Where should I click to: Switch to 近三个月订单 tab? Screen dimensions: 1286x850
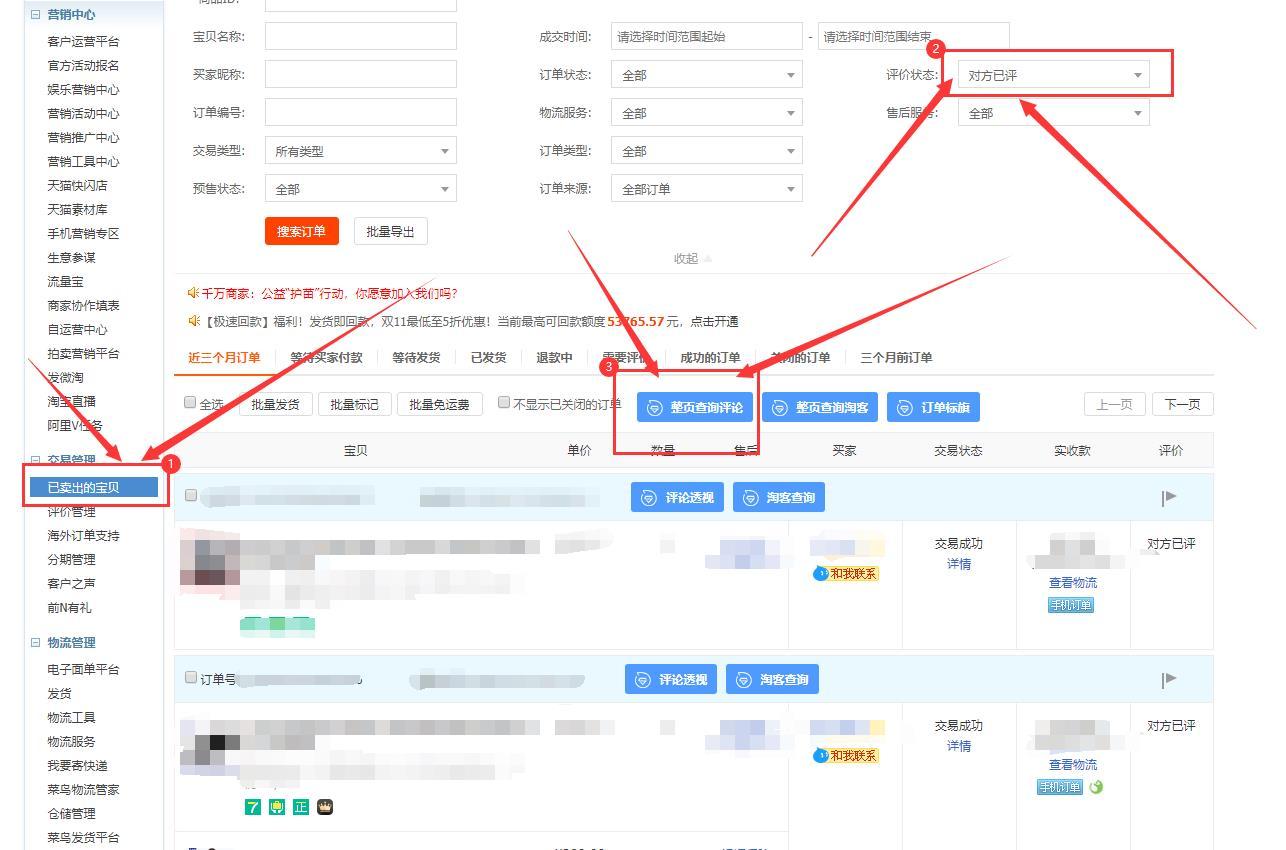[x=224, y=358]
